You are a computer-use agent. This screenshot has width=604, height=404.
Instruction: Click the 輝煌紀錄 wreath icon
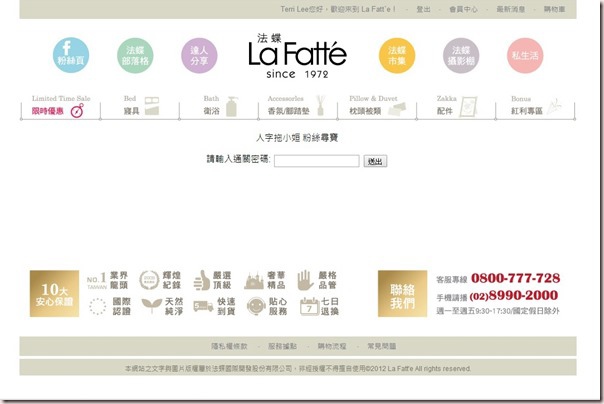coord(149,280)
